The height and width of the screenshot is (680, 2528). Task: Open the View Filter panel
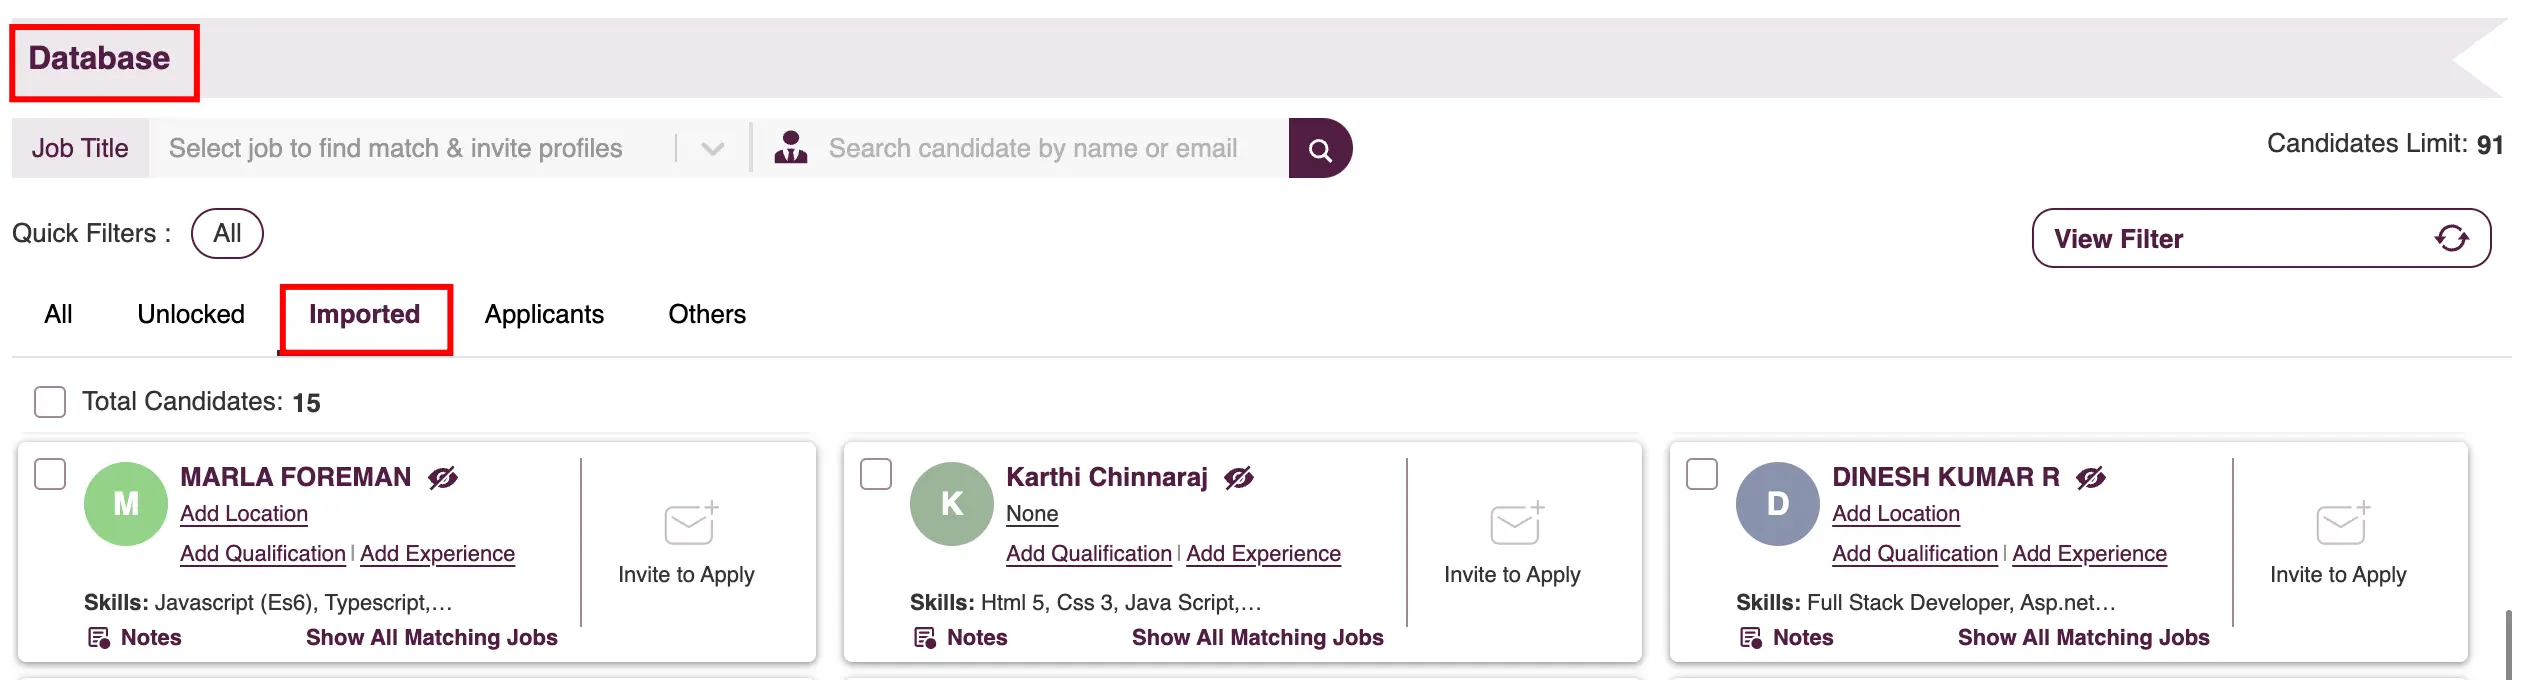(2261, 238)
